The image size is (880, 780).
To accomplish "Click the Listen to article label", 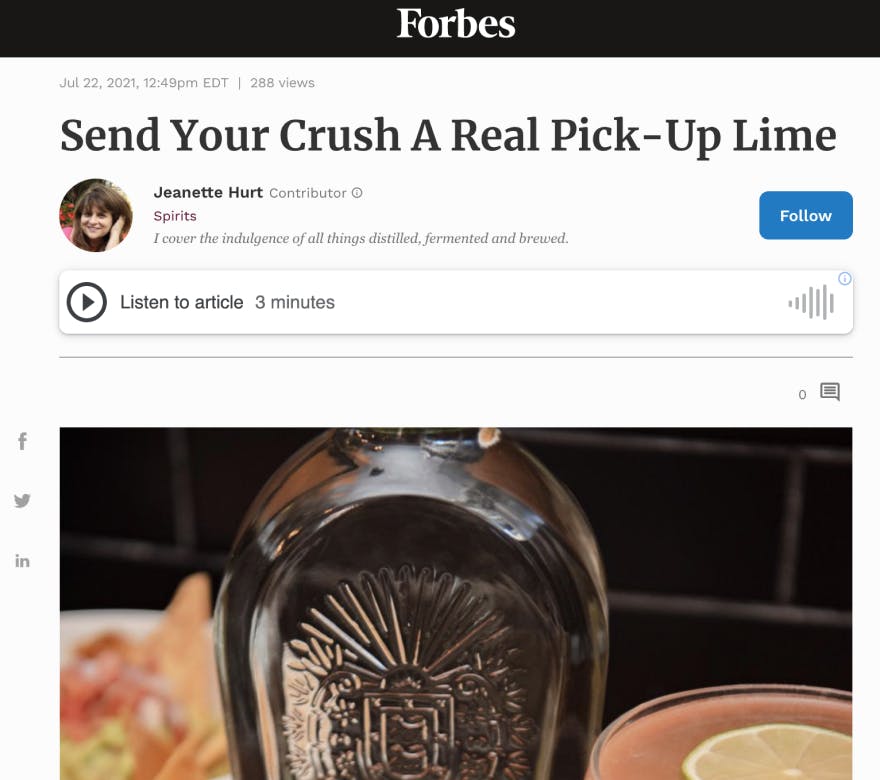I will click(182, 302).
